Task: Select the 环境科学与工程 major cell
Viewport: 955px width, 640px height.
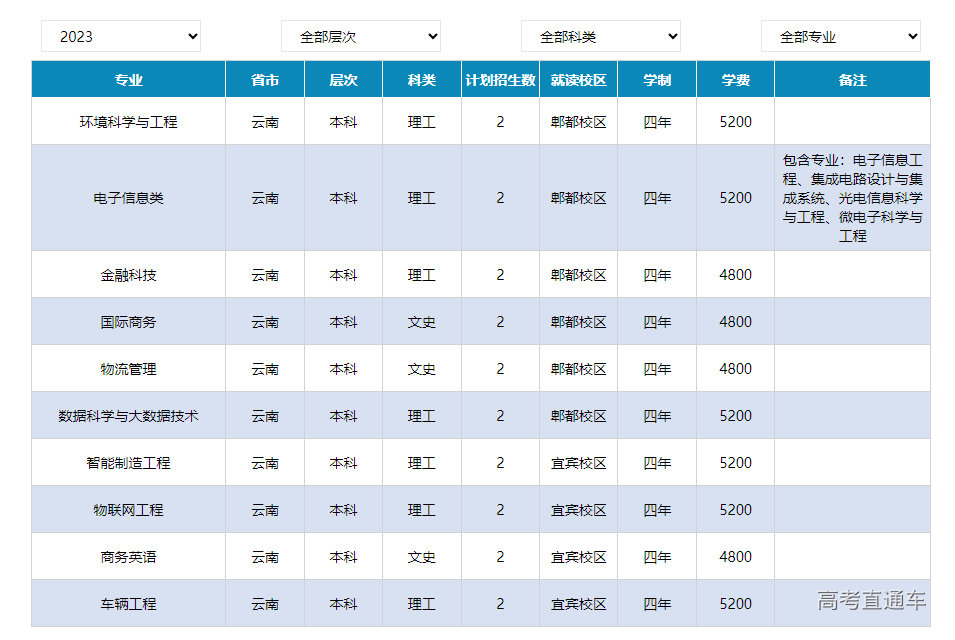Action: [x=128, y=122]
